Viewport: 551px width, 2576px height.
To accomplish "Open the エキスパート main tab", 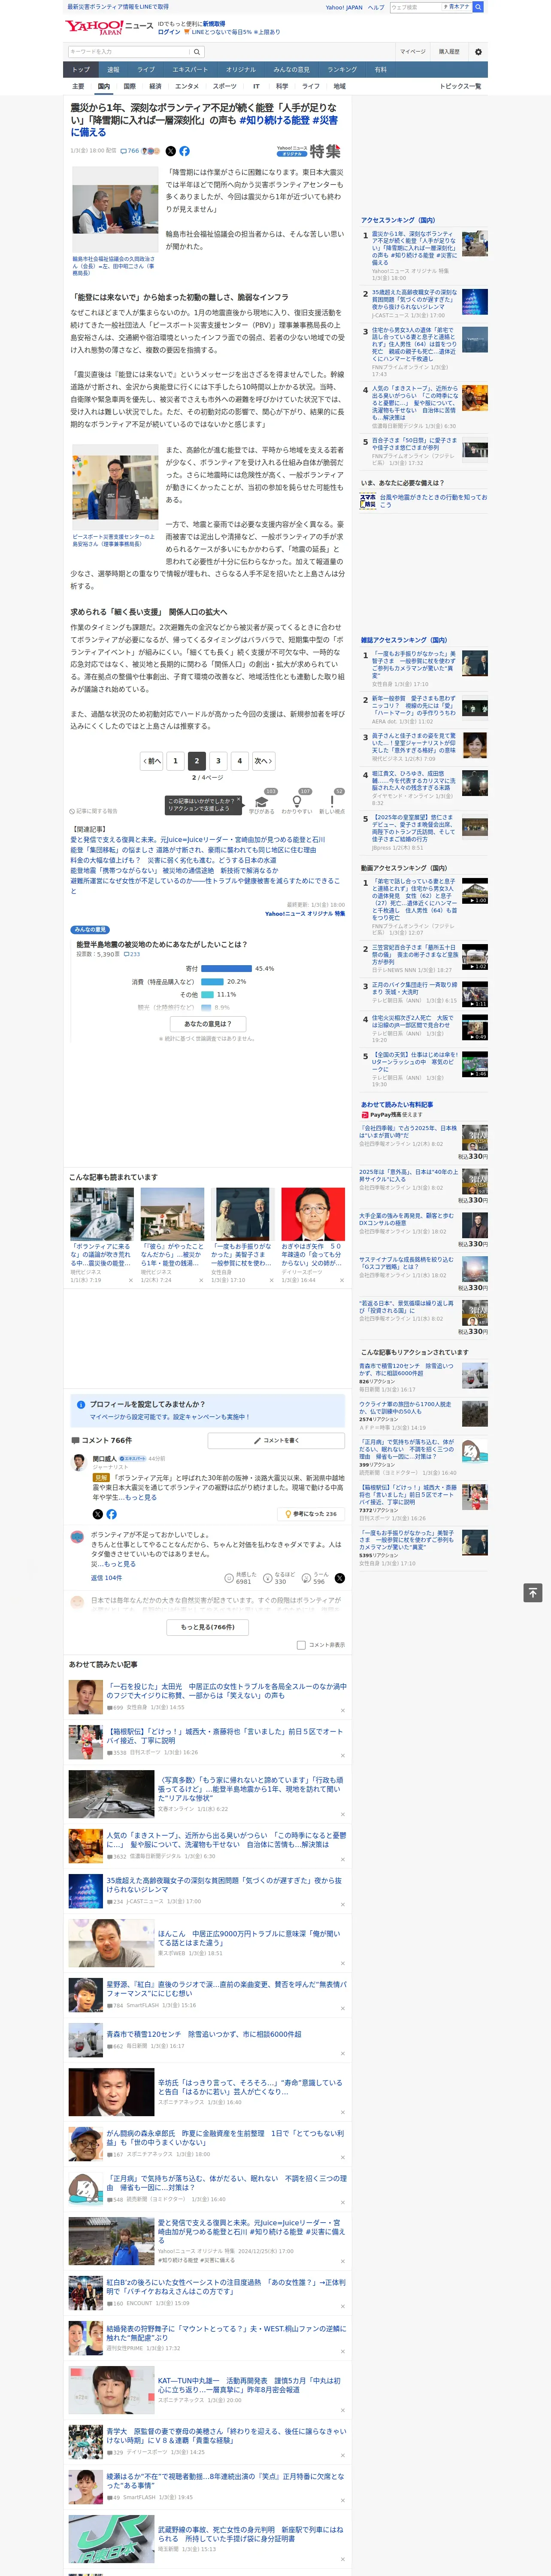I will pyautogui.click(x=190, y=70).
